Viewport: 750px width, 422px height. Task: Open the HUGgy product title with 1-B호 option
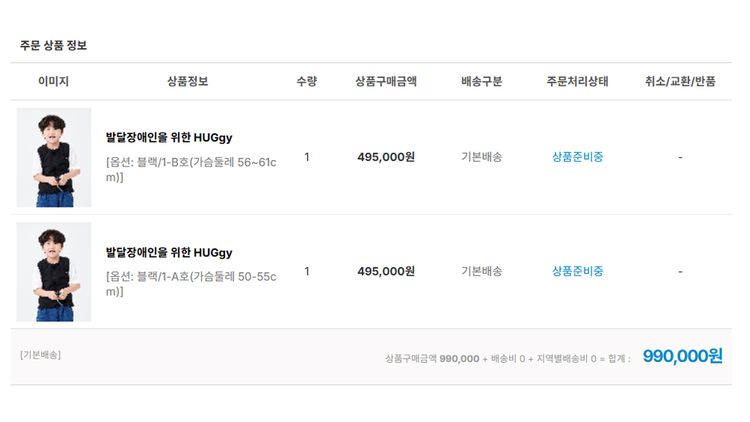[168, 138]
